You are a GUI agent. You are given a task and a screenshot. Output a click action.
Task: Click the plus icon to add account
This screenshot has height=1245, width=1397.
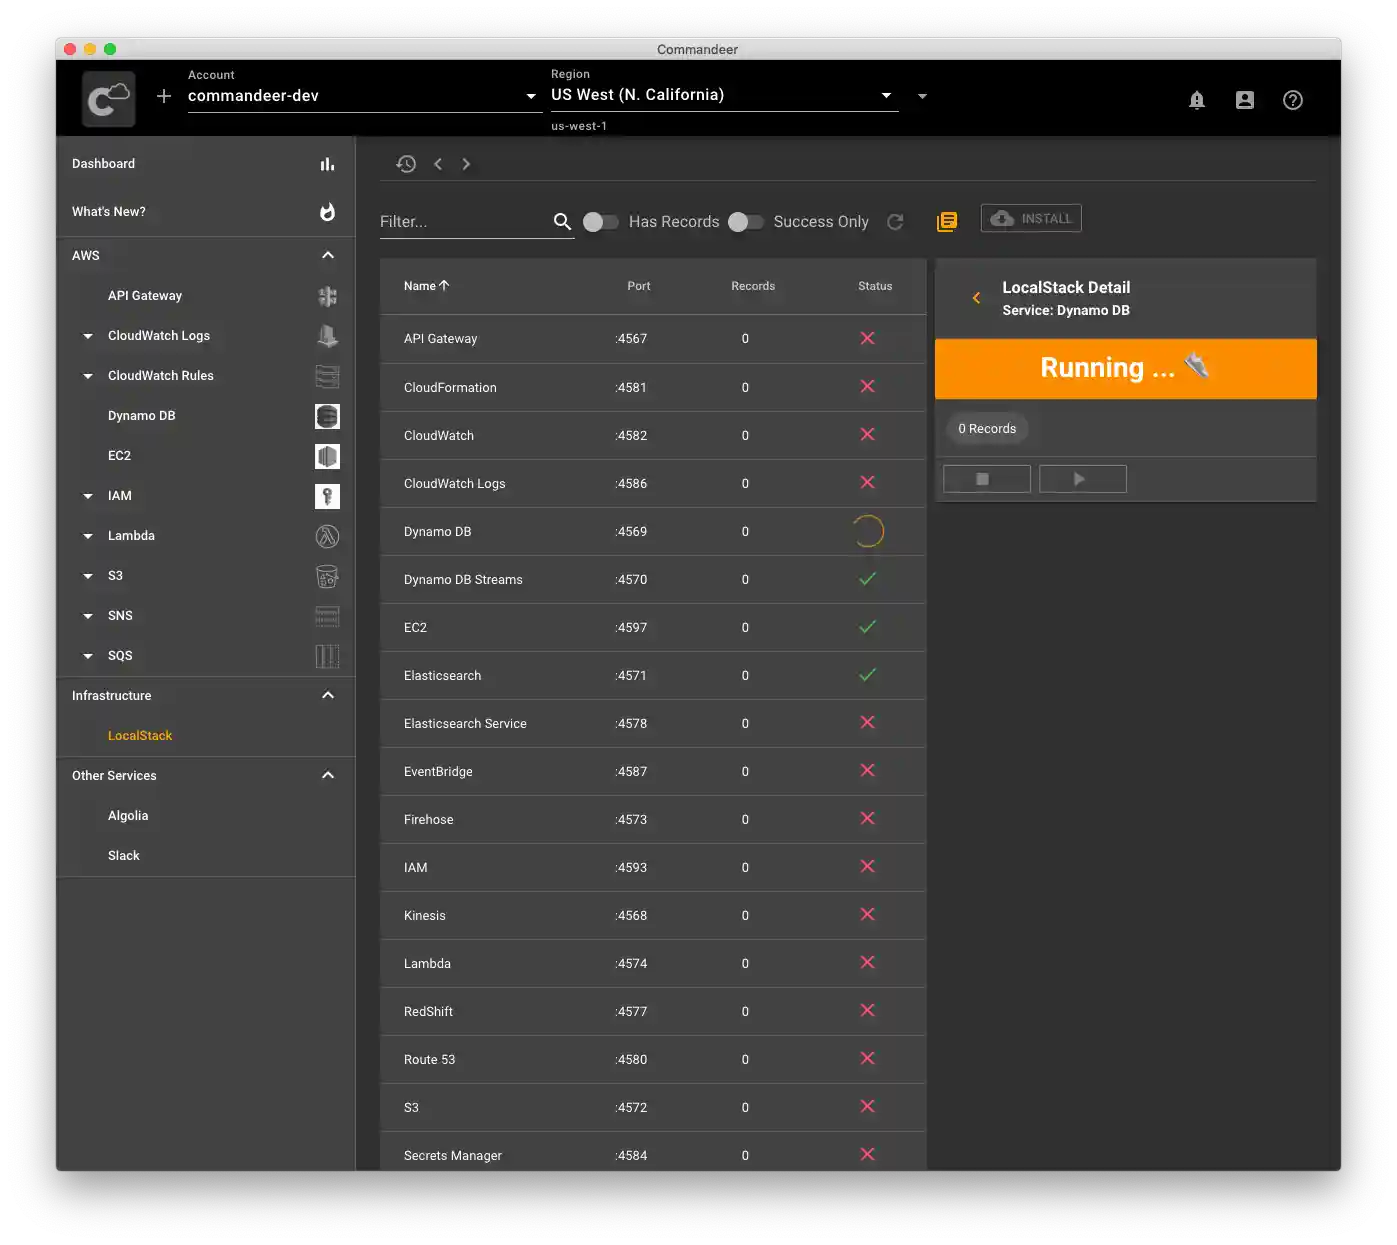tap(164, 96)
